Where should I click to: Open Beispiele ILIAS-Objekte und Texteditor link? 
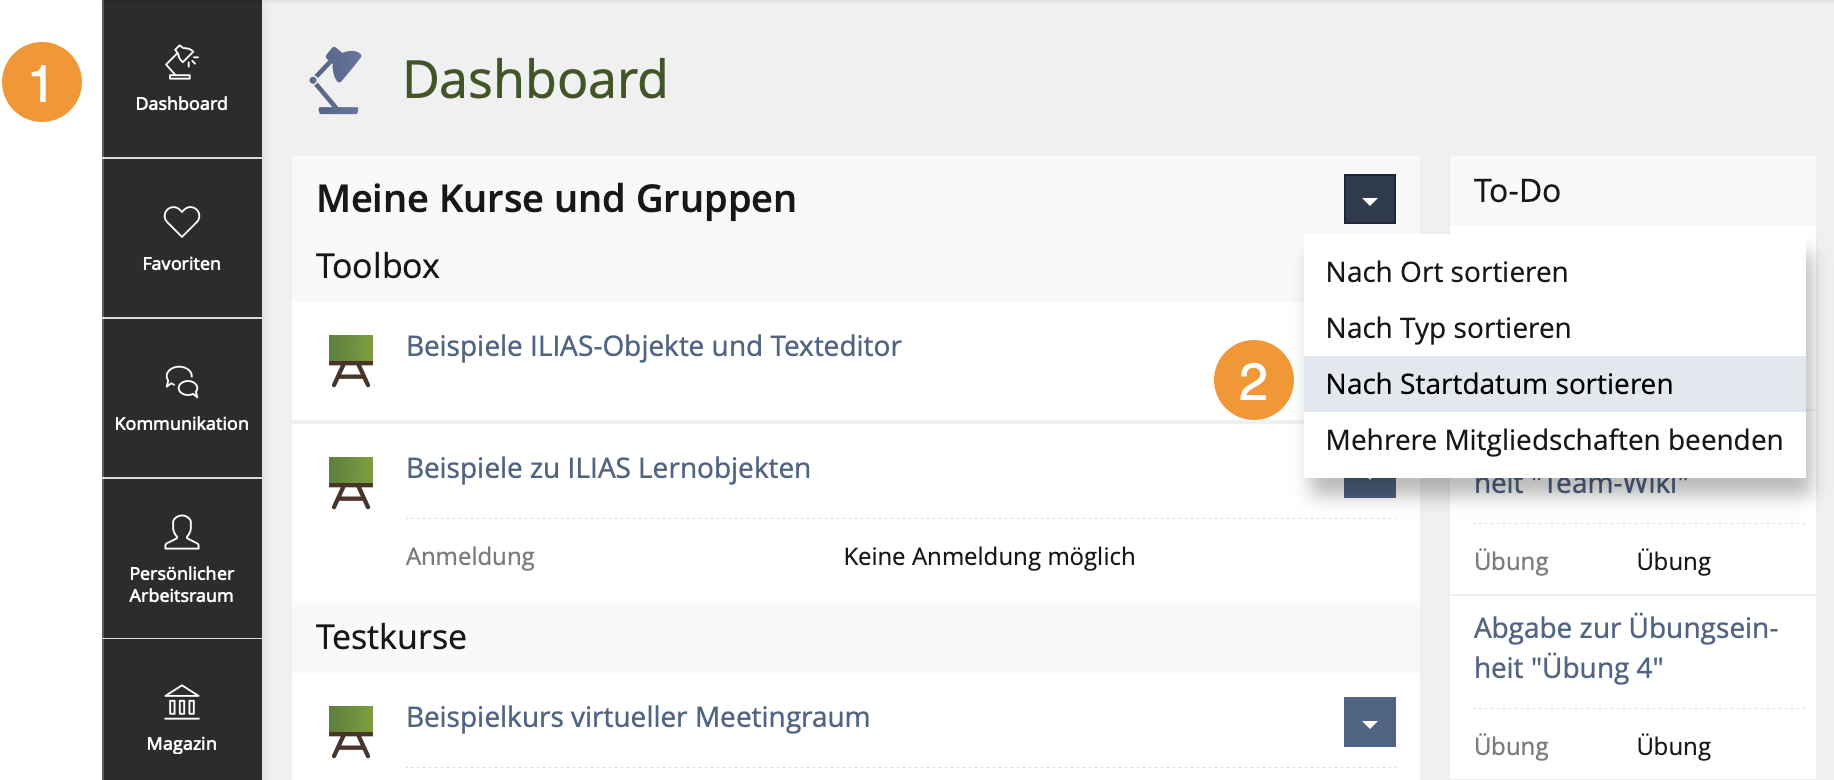[x=654, y=346]
